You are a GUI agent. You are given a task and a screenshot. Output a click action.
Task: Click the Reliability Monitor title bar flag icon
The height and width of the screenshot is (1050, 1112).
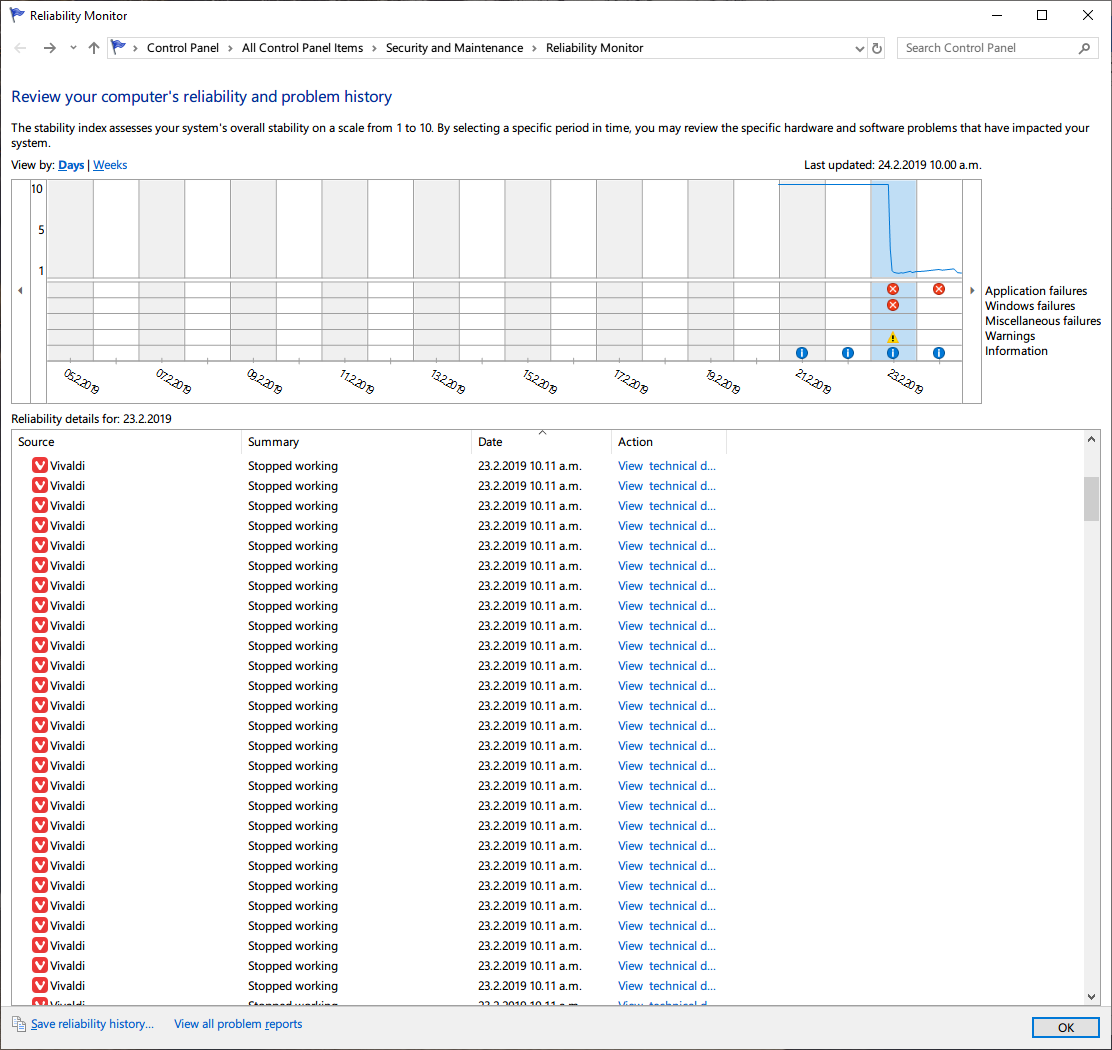click(x=17, y=15)
